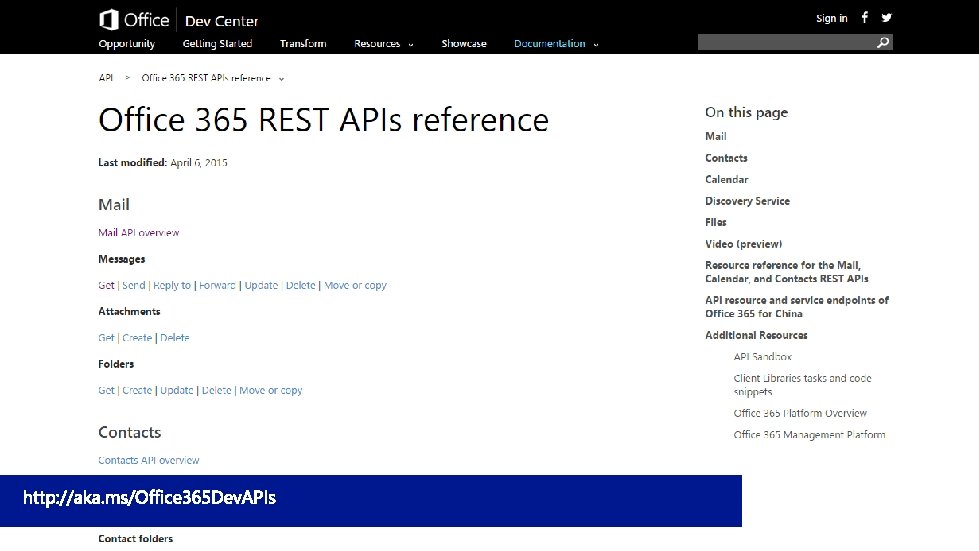979x551 pixels.
Task: Open the Dev Center home link
Action: pyautogui.click(x=221, y=21)
